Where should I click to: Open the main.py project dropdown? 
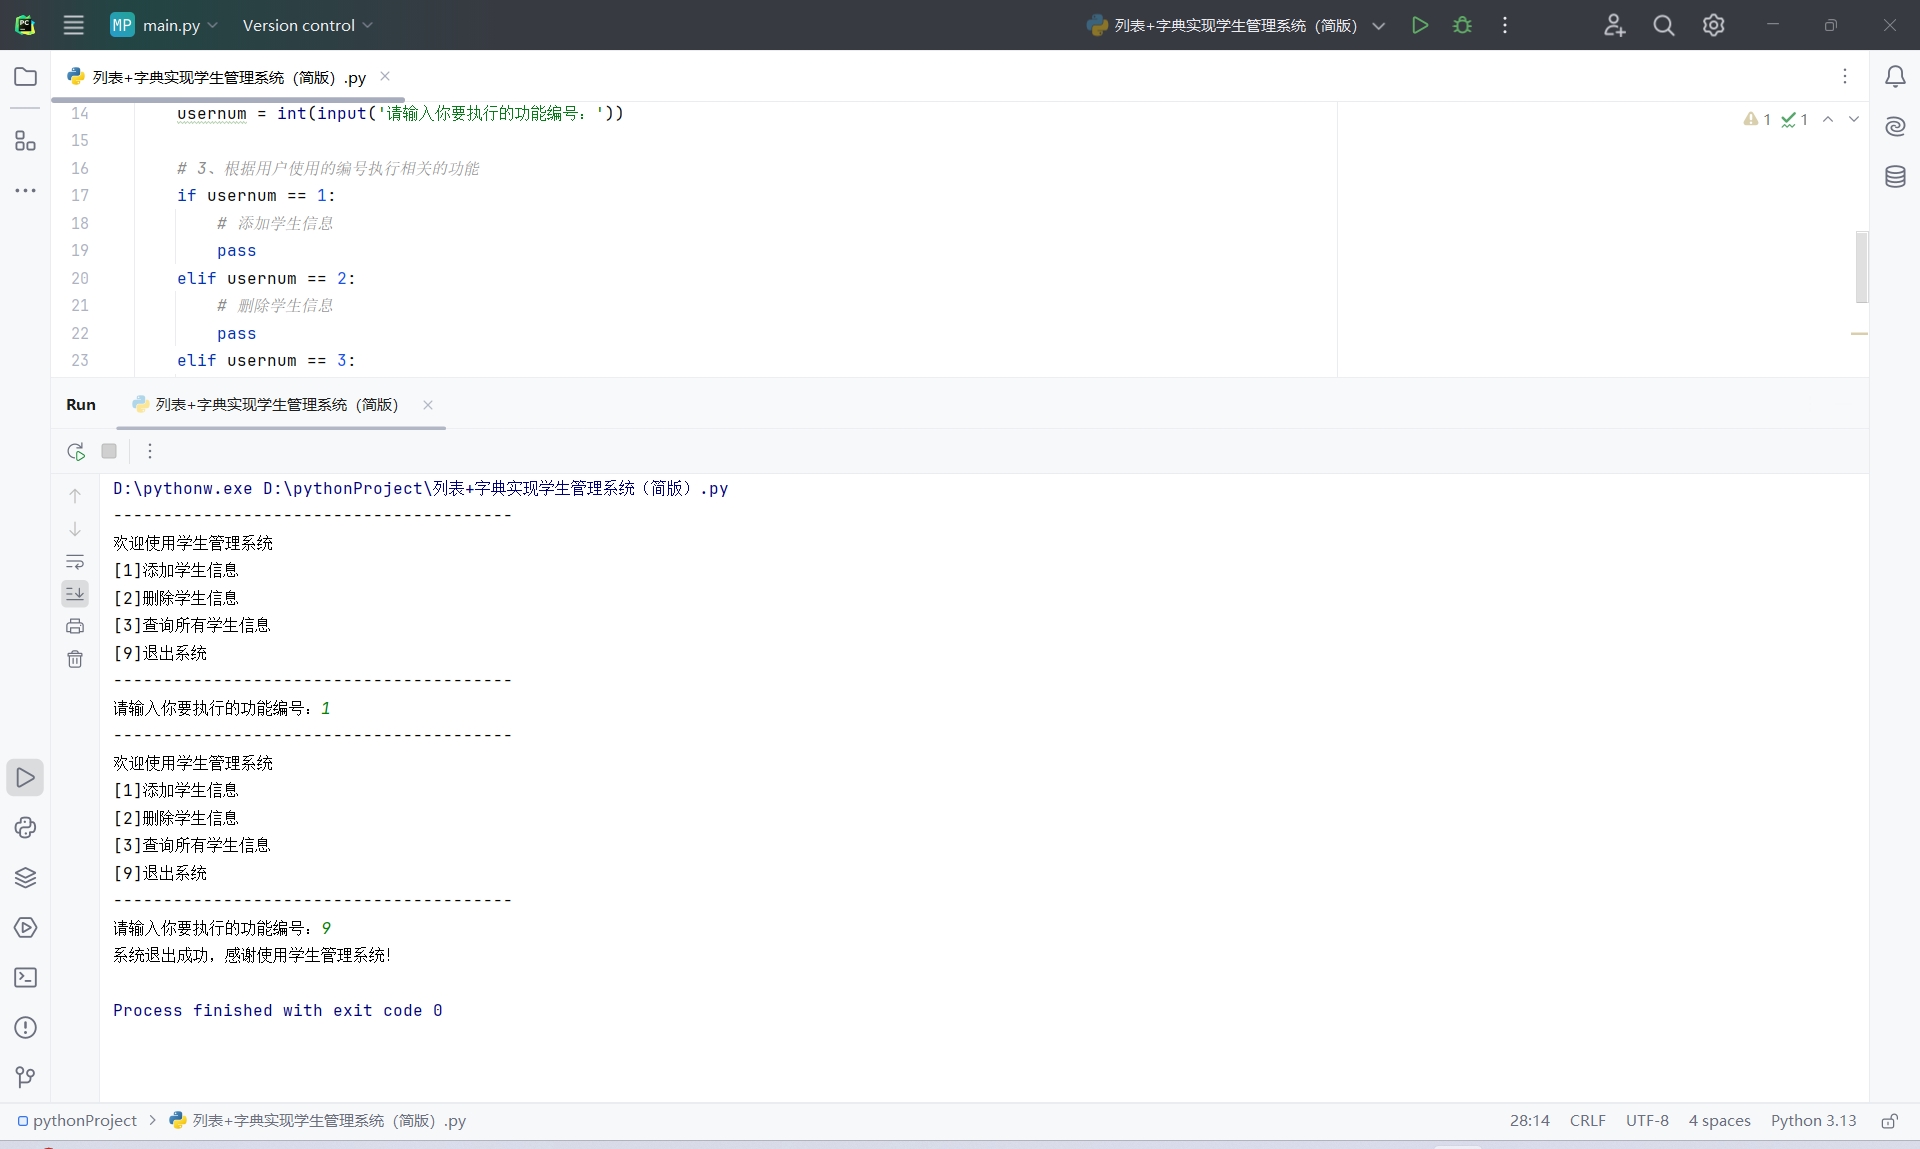[165, 25]
